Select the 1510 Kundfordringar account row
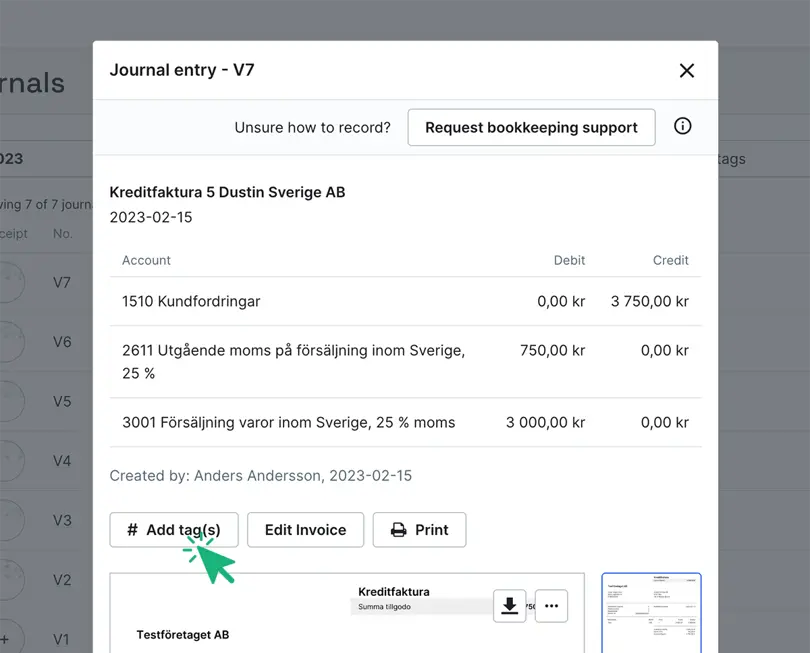This screenshot has width=810, height=653. point(406,301)
